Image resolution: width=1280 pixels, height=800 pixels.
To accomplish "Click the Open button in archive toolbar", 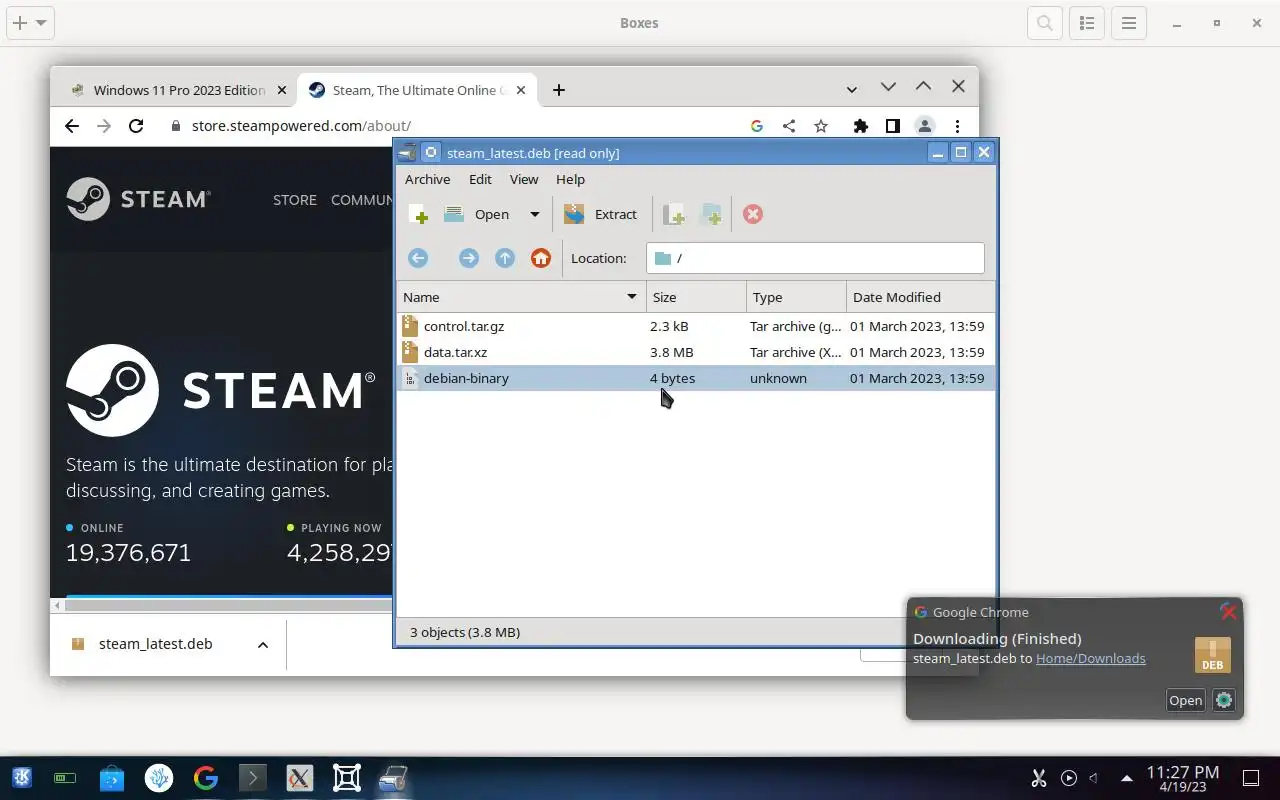I will click(x=477, y=214).
